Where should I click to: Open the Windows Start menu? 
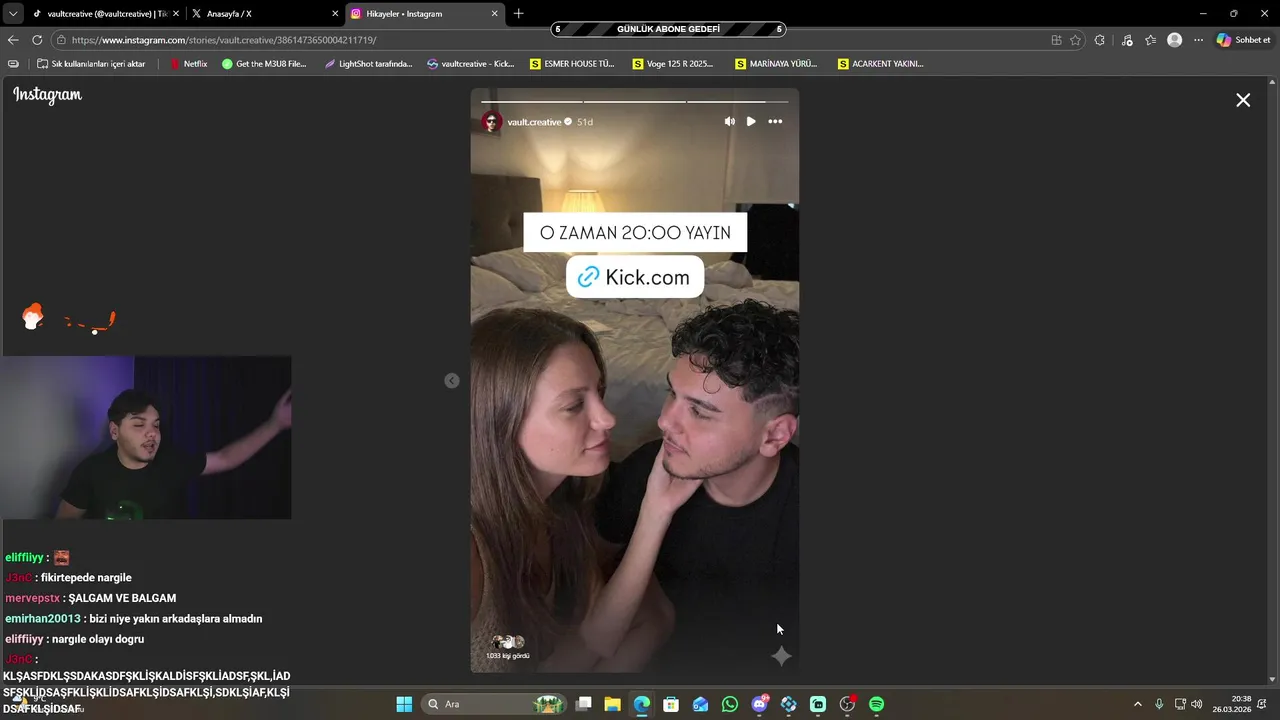(x=404, y=704)
